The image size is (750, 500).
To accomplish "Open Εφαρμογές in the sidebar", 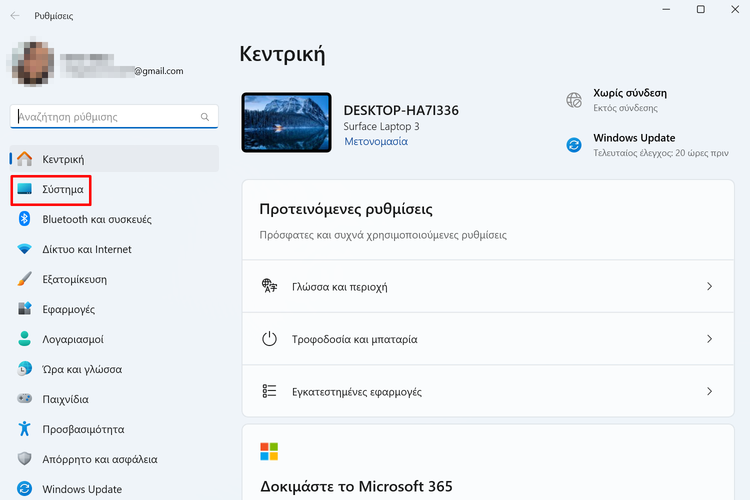I will pyautogui.click(x=114, y=309).
